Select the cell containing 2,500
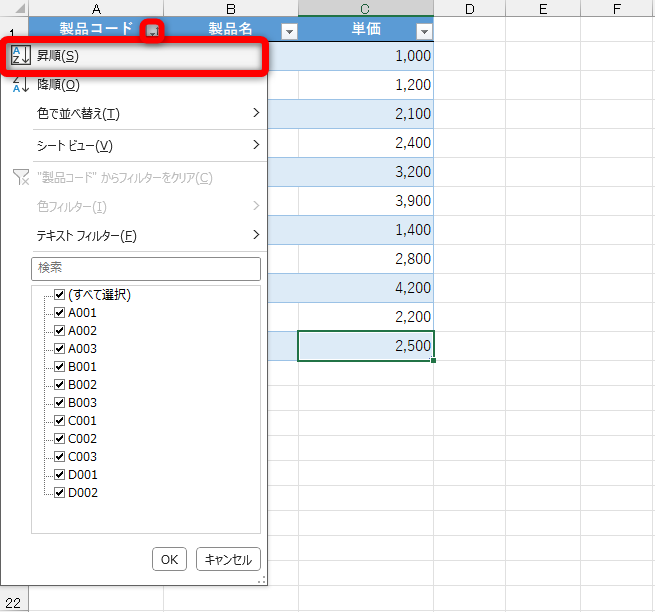The image size is (655, 612). click(x=366, y=346)
